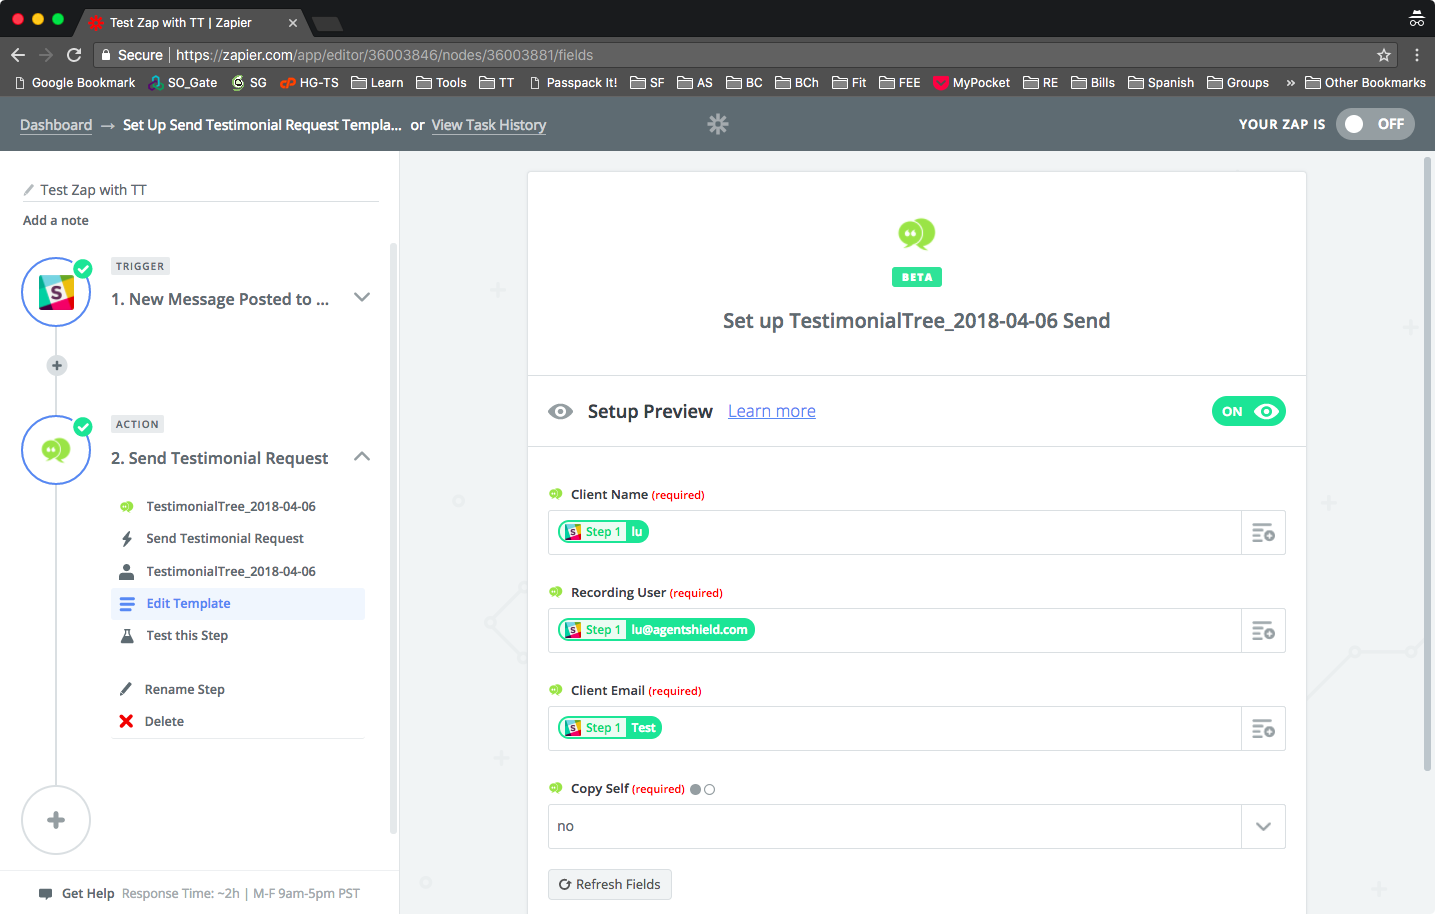
Task: Open the Tools bookmarks folder
Action: coord(441,83)
